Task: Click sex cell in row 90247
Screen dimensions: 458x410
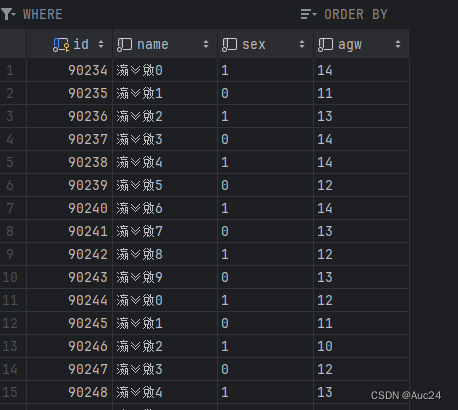Action: [265, 369]
